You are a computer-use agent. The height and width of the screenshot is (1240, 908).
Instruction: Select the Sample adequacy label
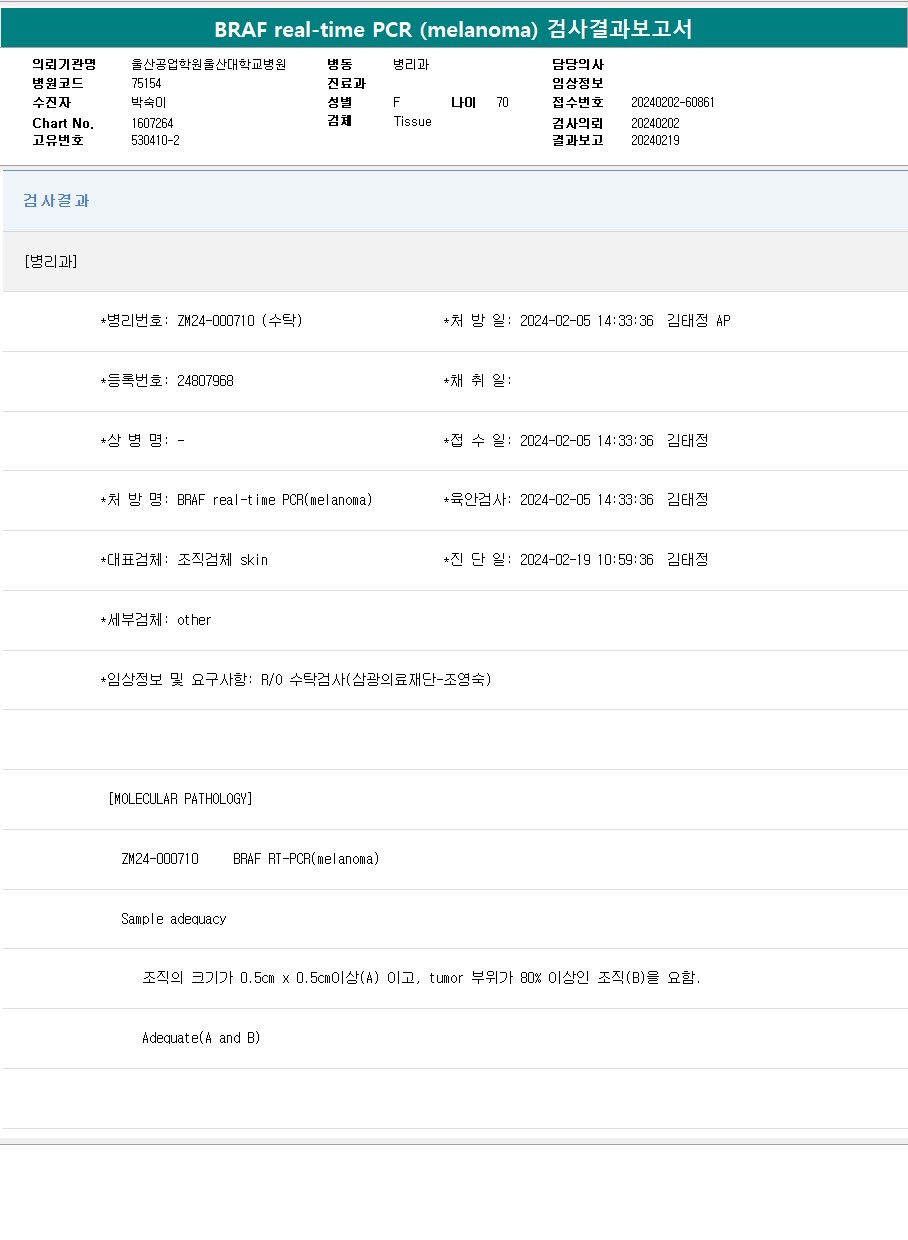174,919
